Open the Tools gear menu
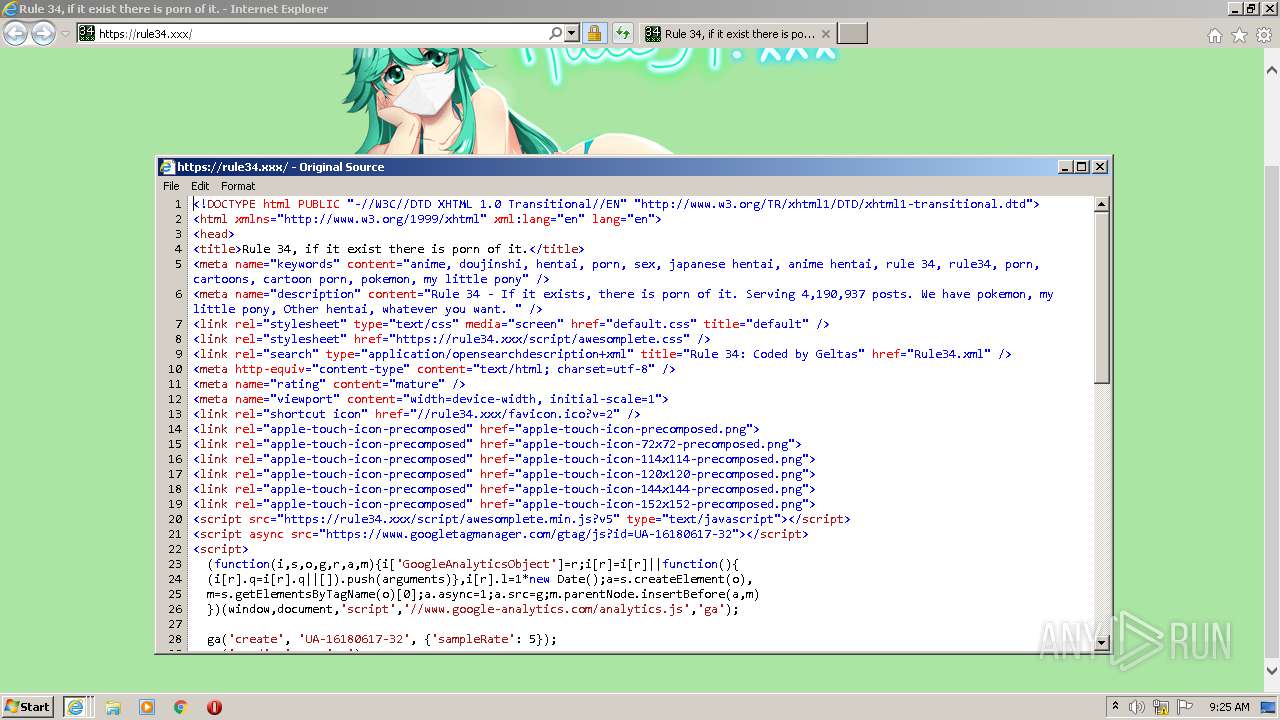 [x=1264, y=35]
